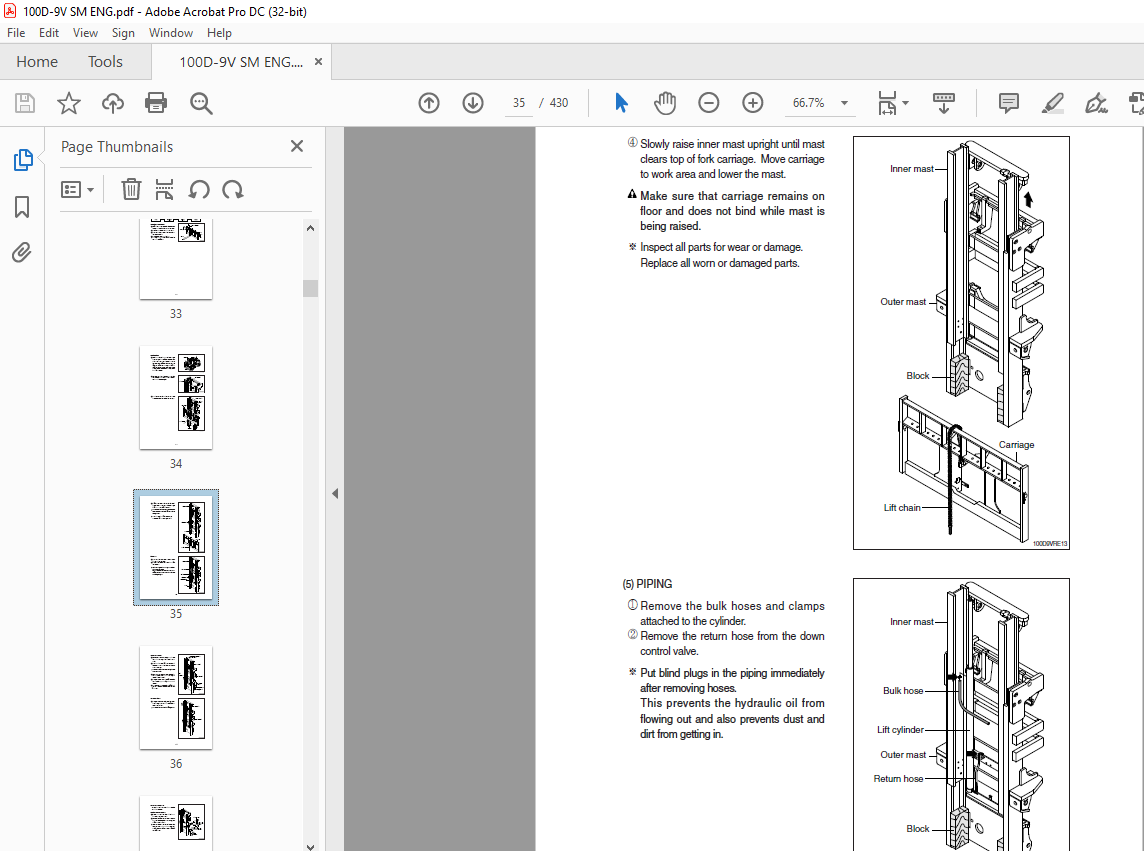This screenshot has width=1144, height=851.
Task: Click the Save file icon
Action: click(25, 103)
